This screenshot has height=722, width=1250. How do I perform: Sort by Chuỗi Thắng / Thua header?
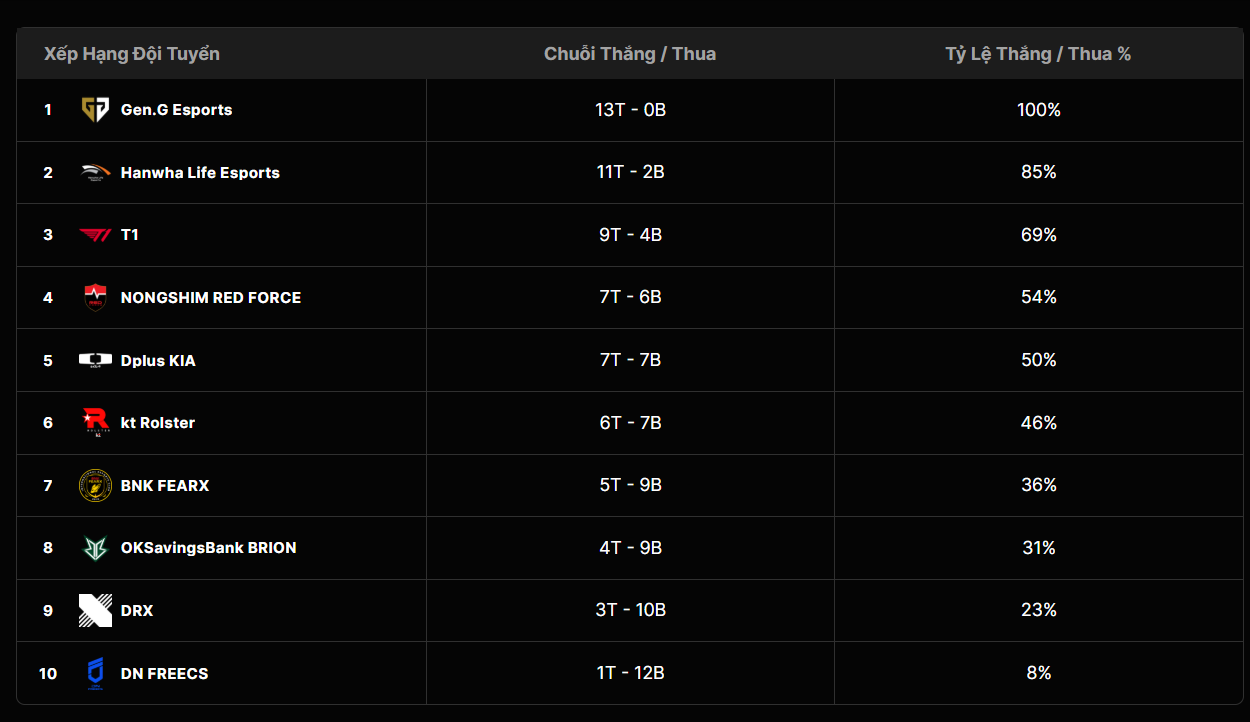tap(630, 54)
